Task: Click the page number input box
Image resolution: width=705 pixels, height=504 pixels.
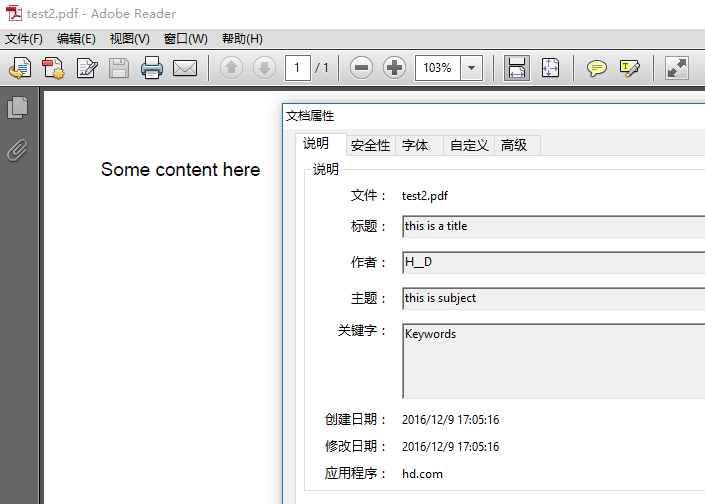Action: (x=297, y=68)
